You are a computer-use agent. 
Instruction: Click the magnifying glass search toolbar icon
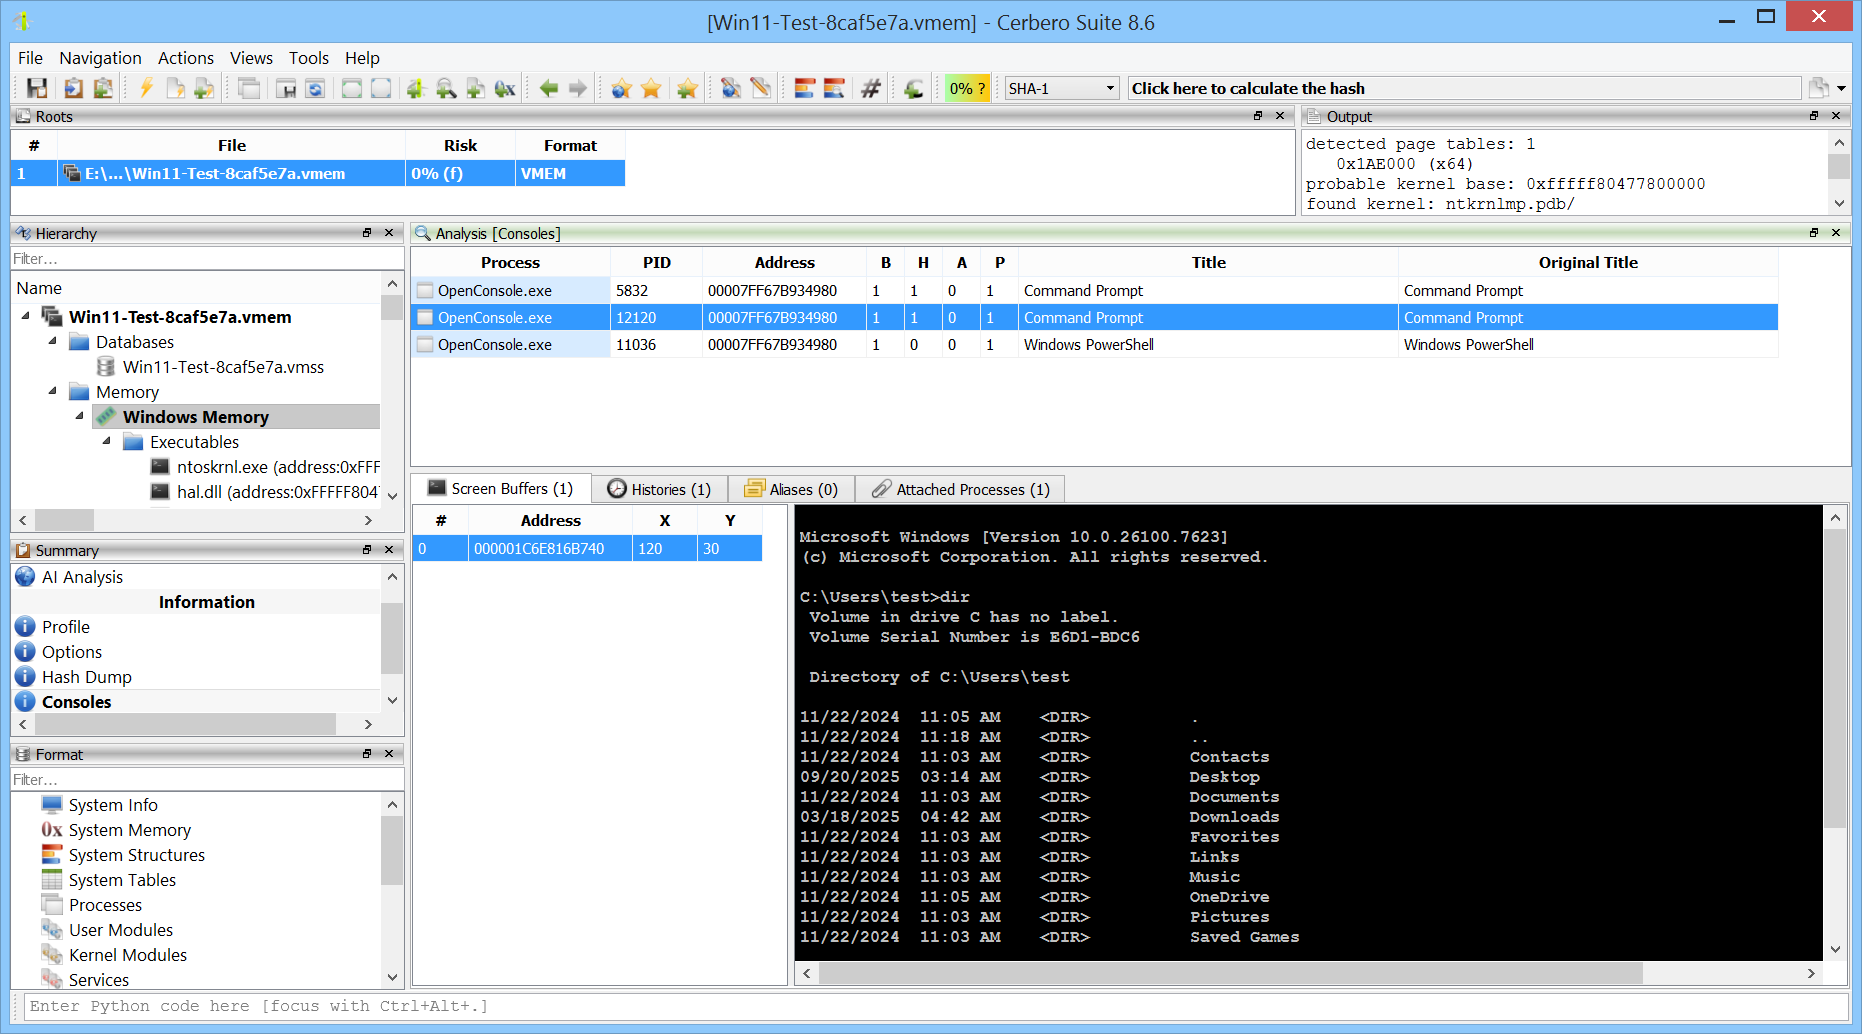[446, 89]
